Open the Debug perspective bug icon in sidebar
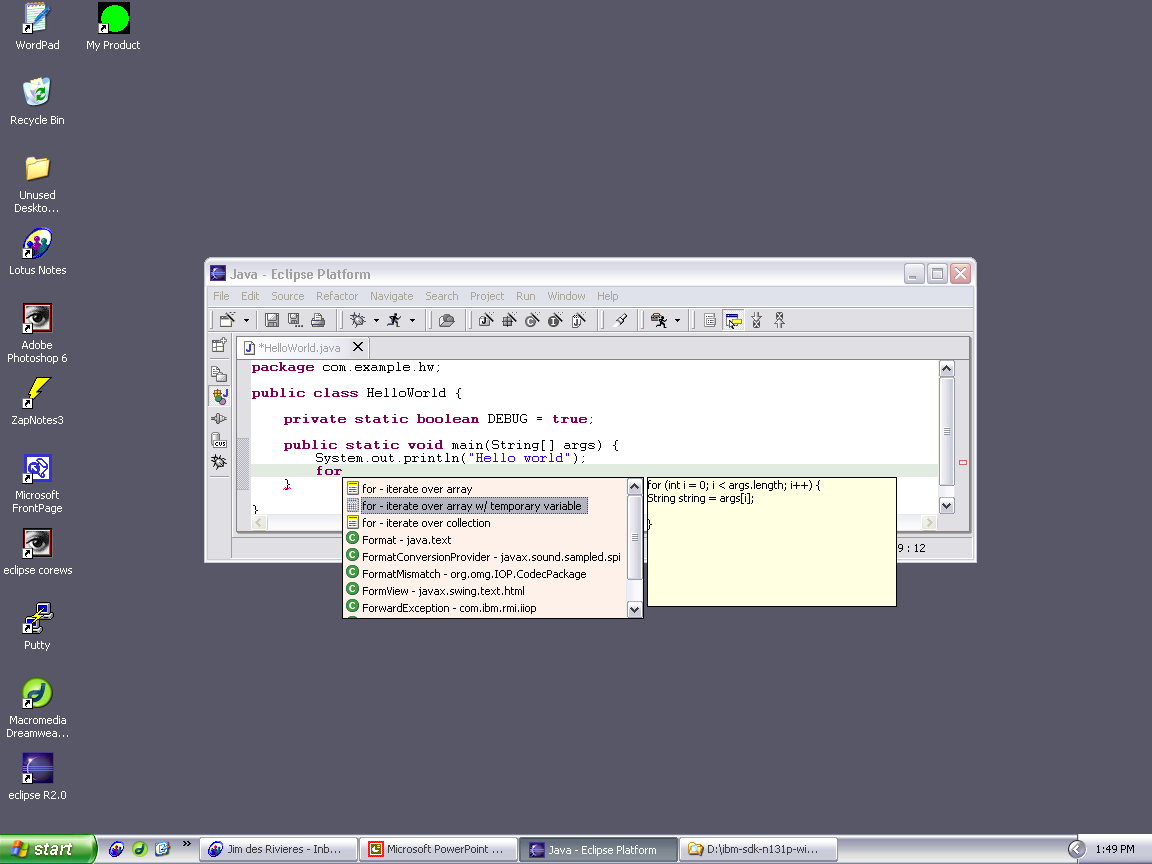 point(219,462)
